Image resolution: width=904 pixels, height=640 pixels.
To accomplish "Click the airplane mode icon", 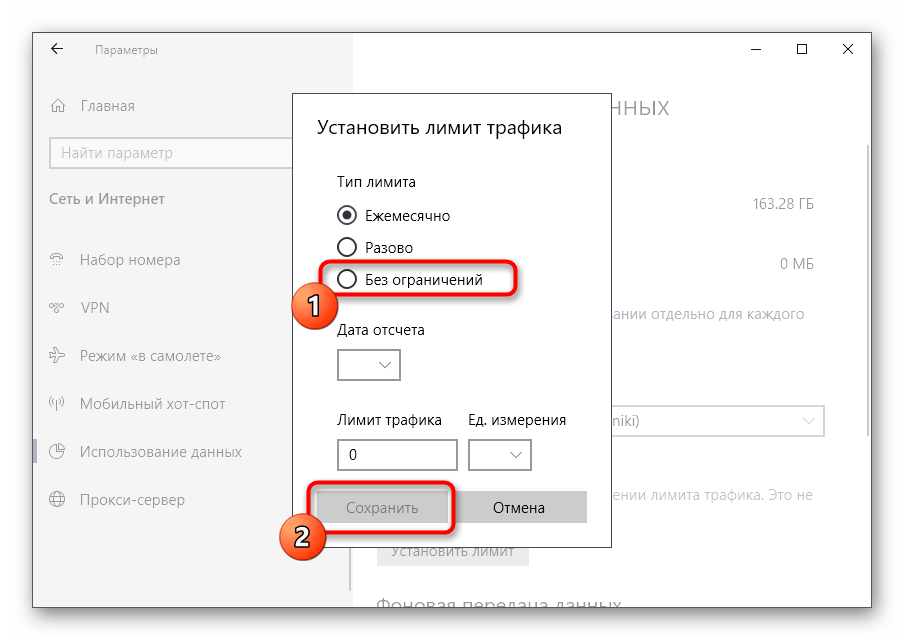I will [57, 356].
